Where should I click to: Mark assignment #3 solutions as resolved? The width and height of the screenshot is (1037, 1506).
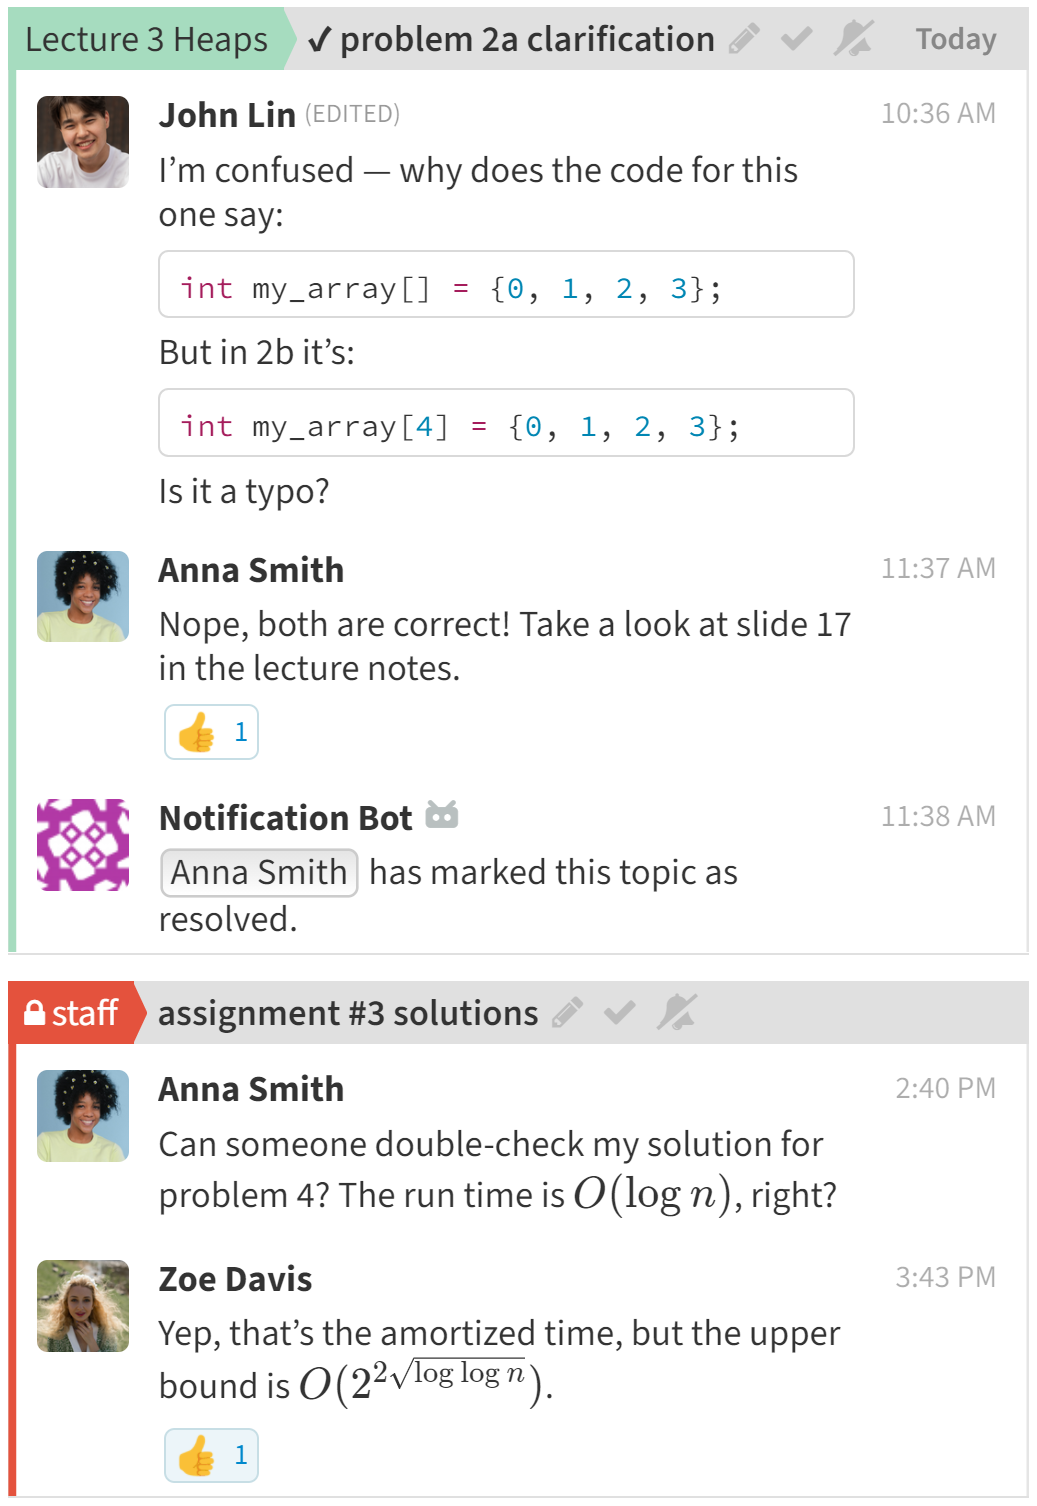pos(620,1013)
